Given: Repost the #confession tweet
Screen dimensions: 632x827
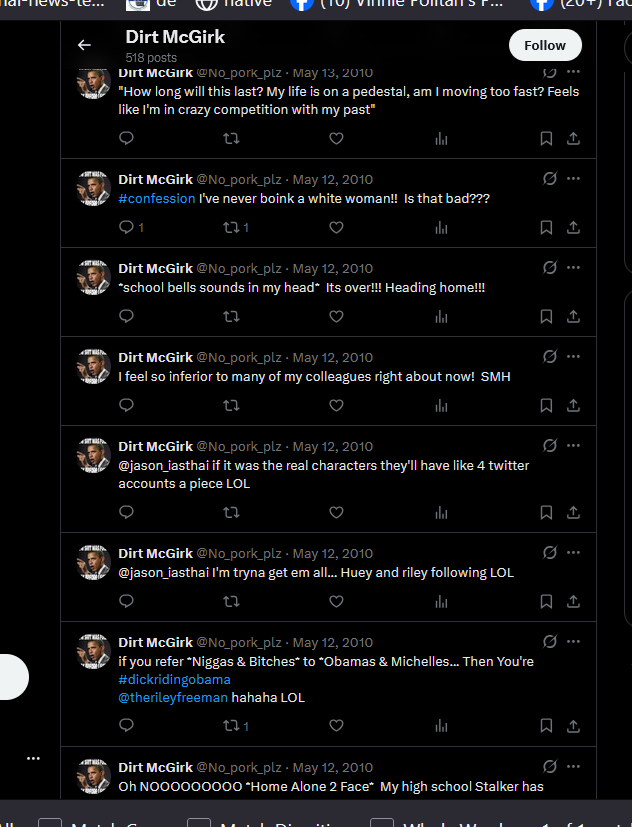Looking at the screenshot, I should pos(231,227).
